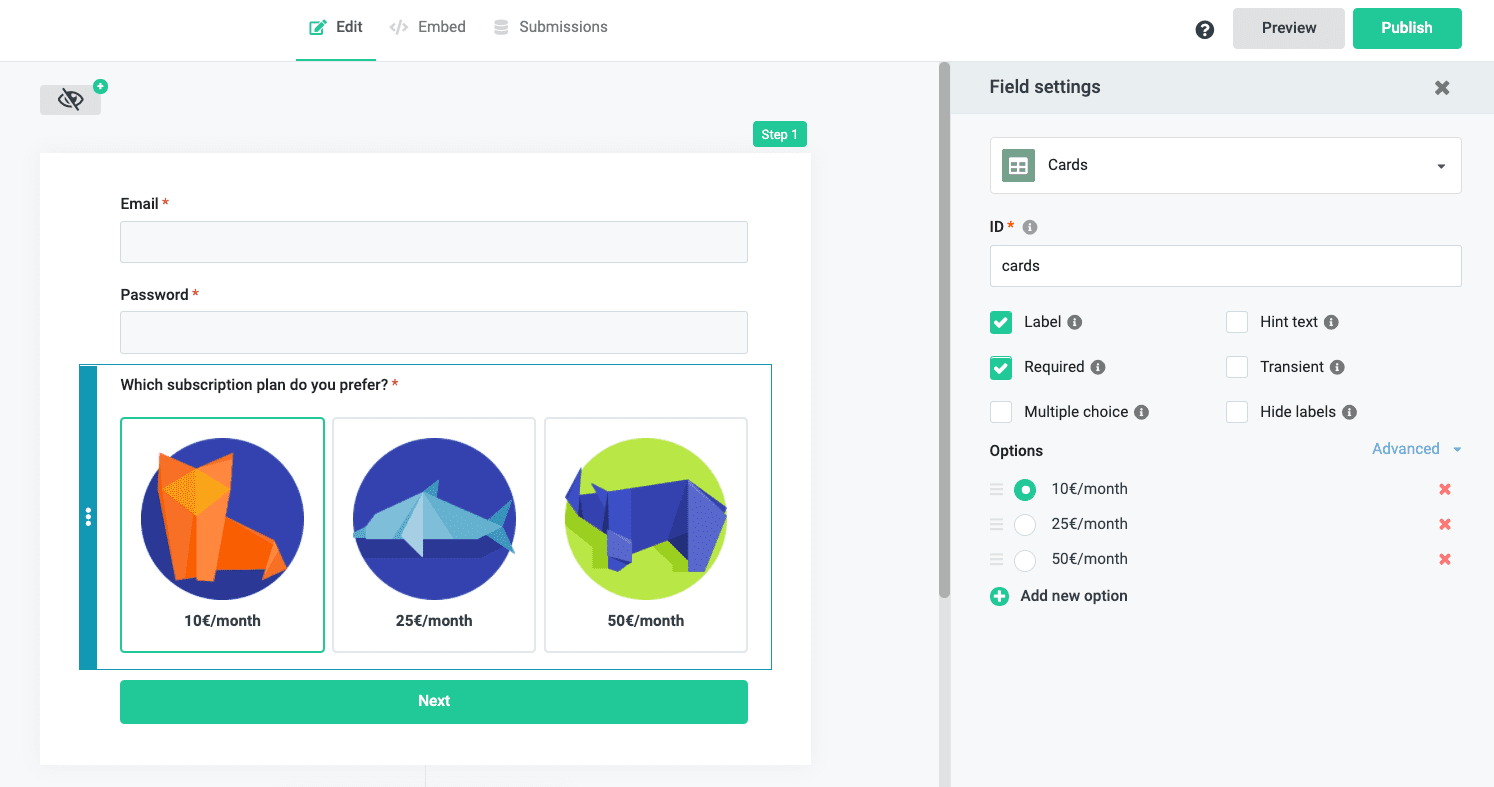Click the green plus badge on eye button
This screenshot has height=787, width=1494.
(x=100, y=86)
